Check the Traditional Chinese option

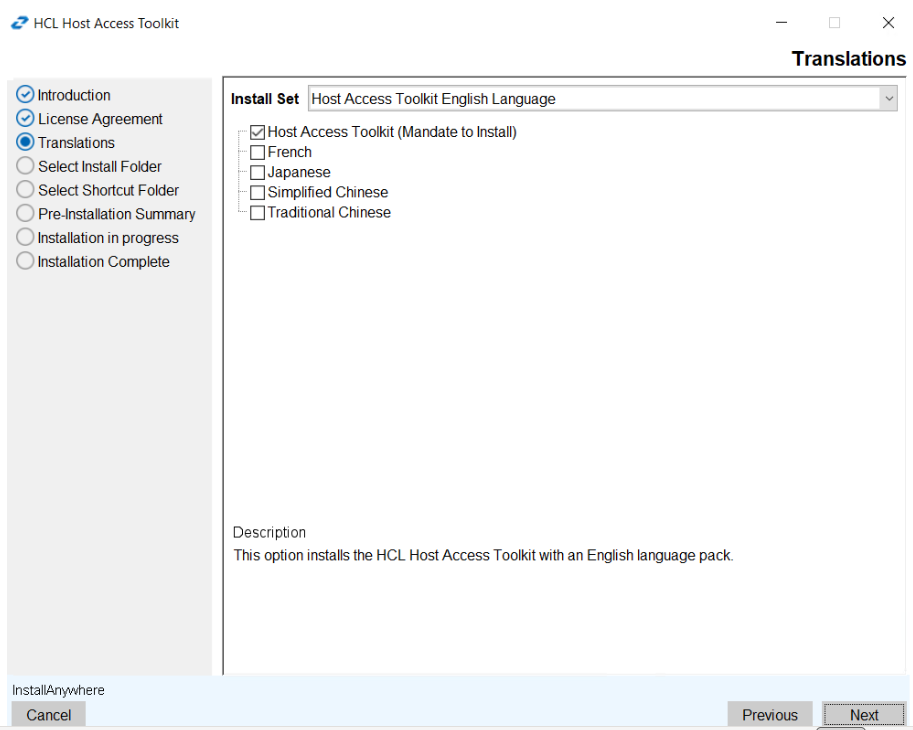pyautogui.click(x=257, y=213)
